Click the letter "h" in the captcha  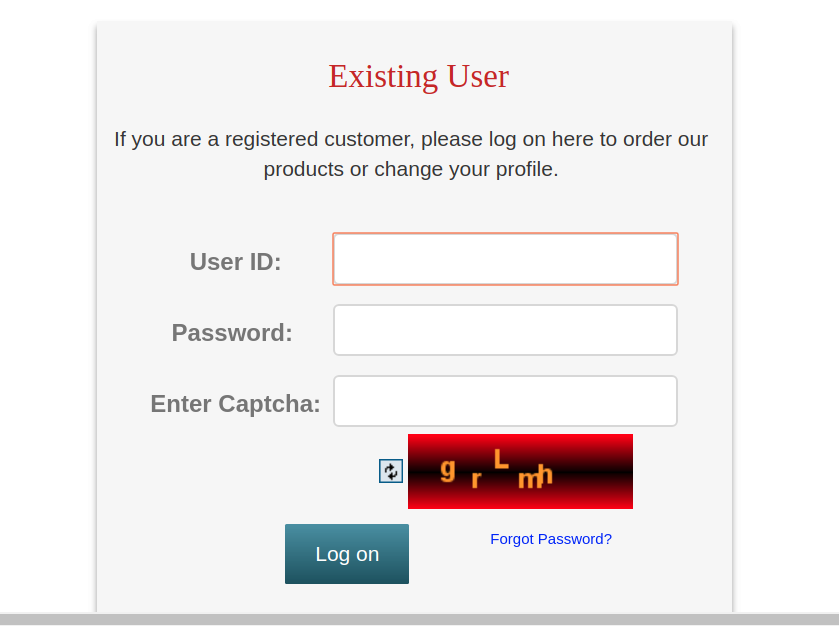coord(546,475)
